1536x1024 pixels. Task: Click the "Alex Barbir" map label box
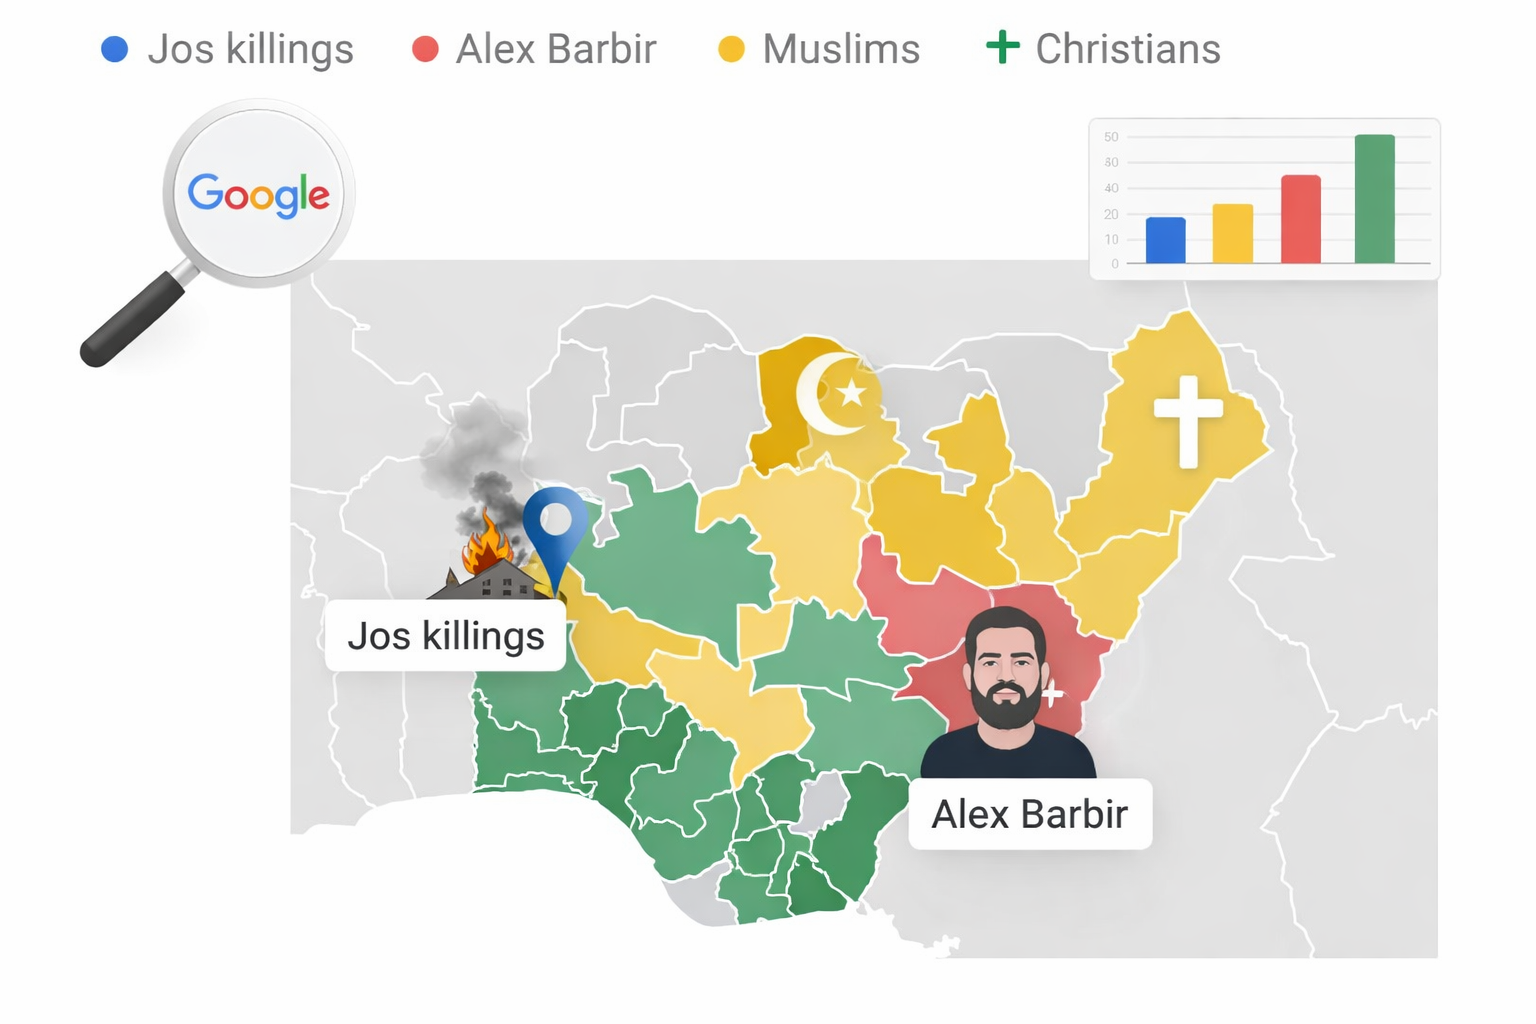point(1030,814)
